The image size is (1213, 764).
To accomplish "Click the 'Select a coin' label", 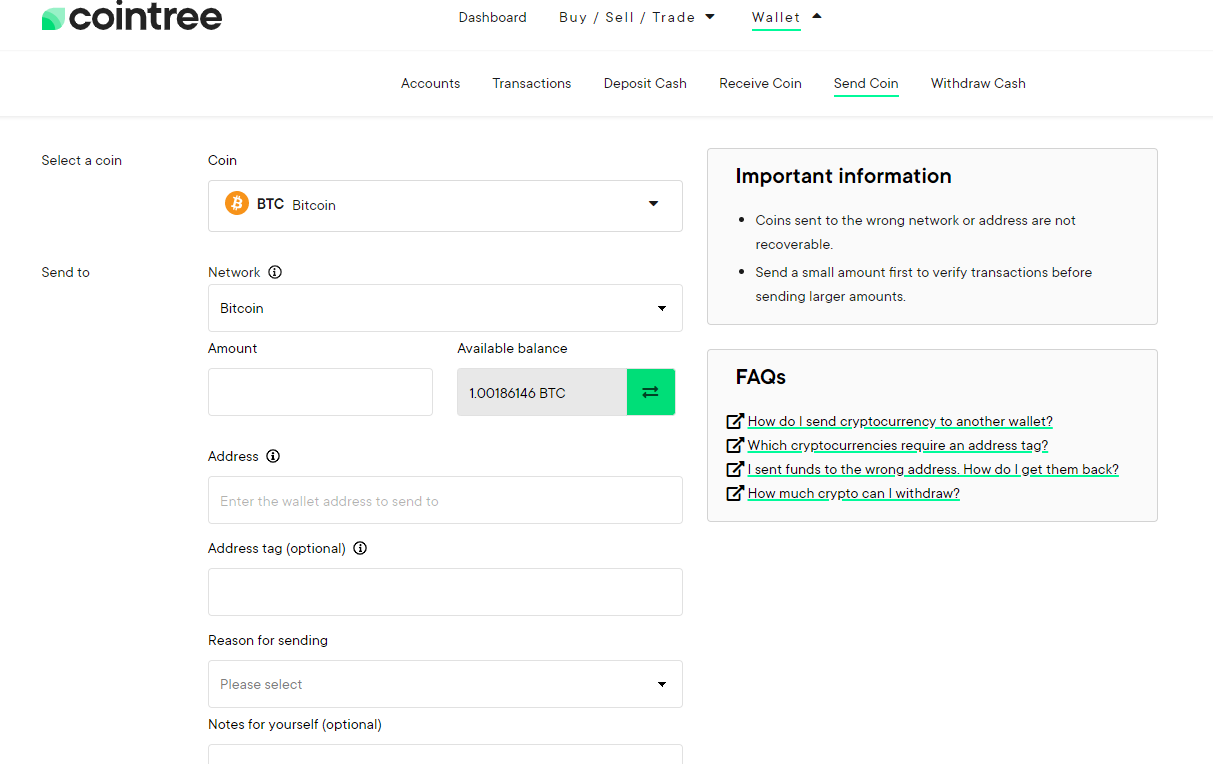I will pos(81,160).
